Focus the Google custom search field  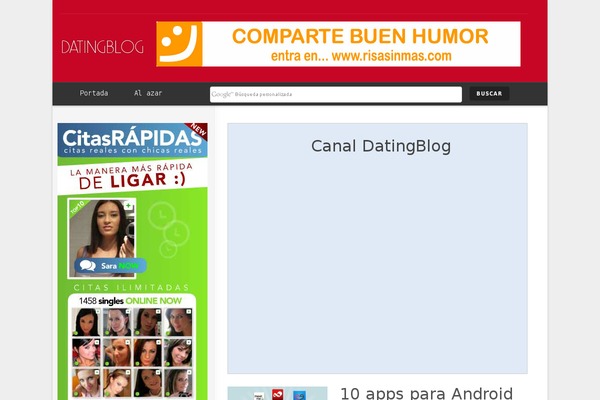click(x=336, y=94)
